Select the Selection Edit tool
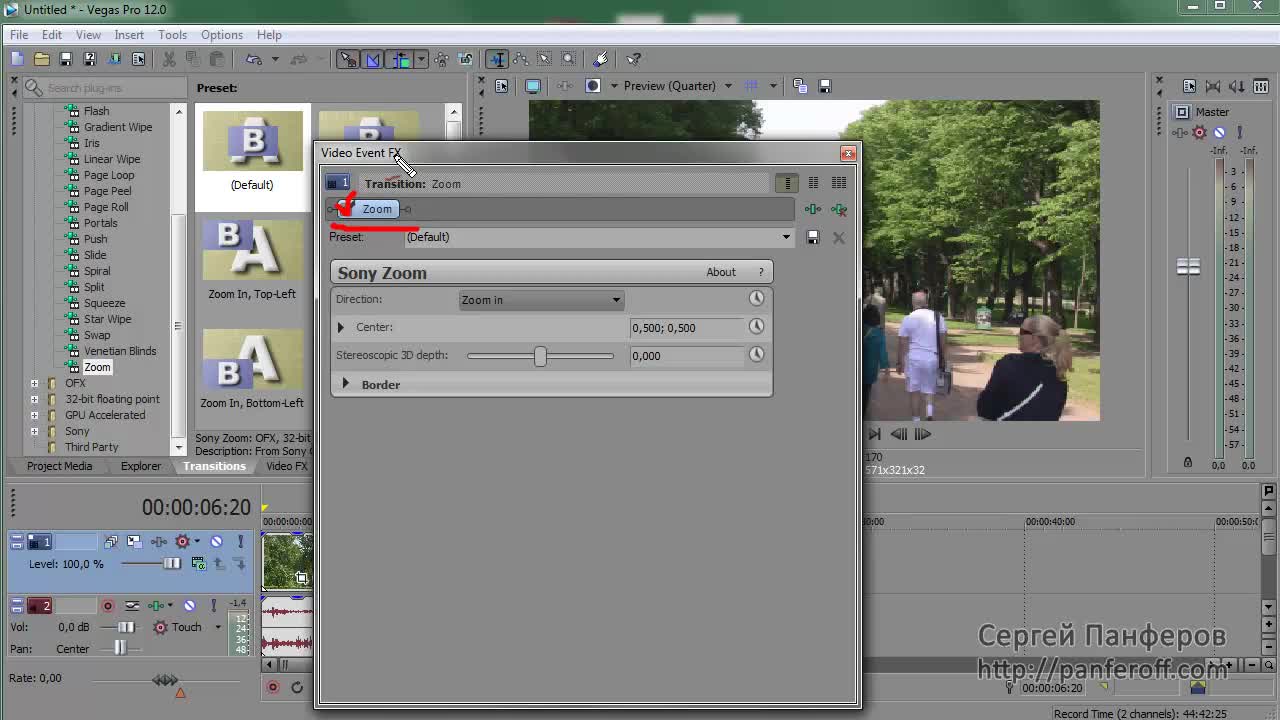The image size is (1280, 720). (544, 59)
